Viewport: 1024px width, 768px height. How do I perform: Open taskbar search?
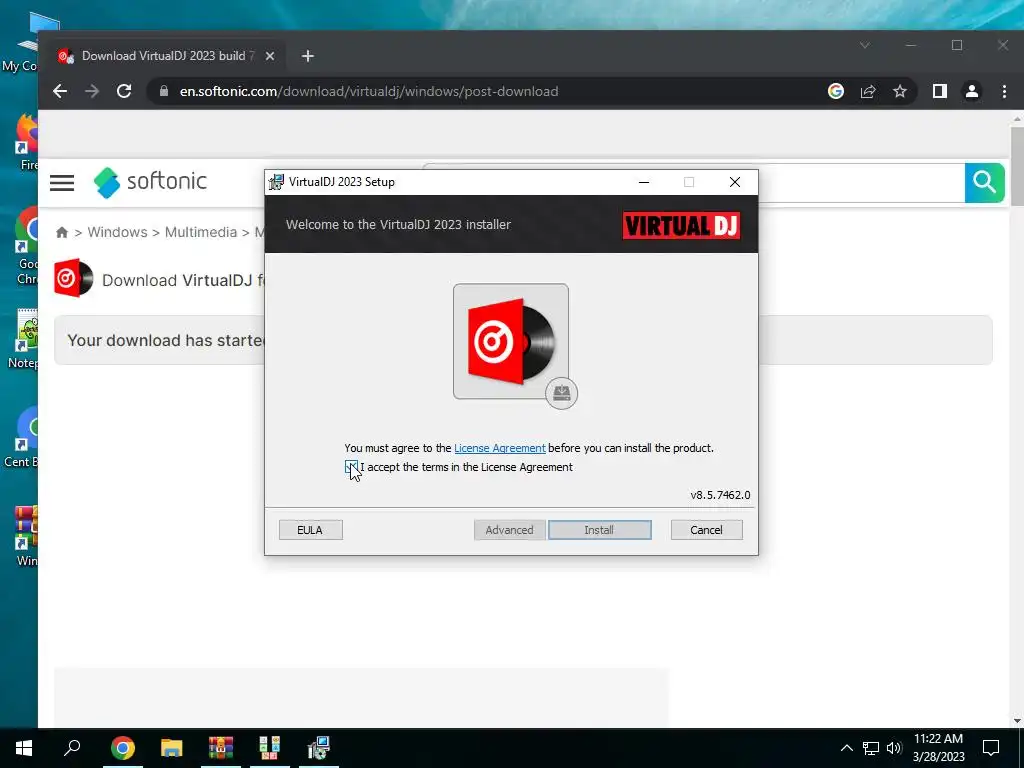point(72,748)
